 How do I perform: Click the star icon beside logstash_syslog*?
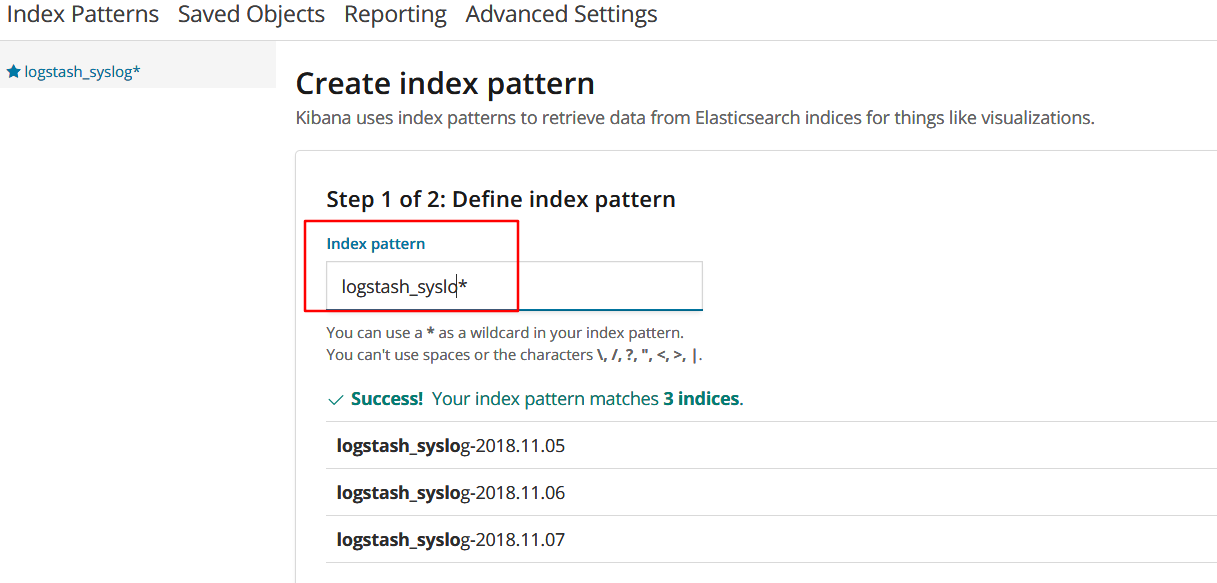(13, 72)
